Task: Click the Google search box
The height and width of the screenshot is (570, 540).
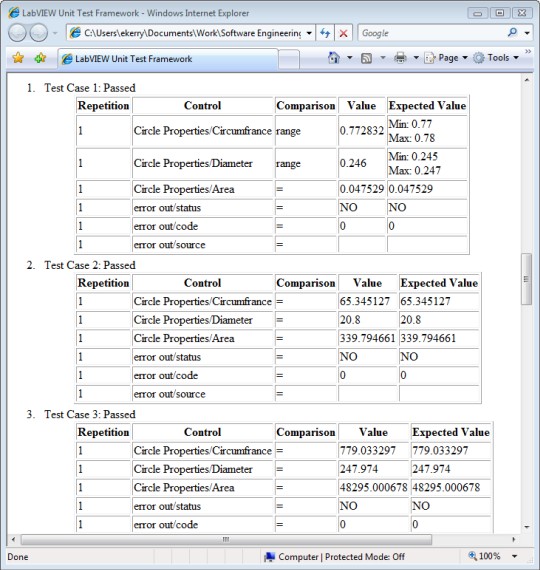Action: pyautogui.click(x=431, y=33)
